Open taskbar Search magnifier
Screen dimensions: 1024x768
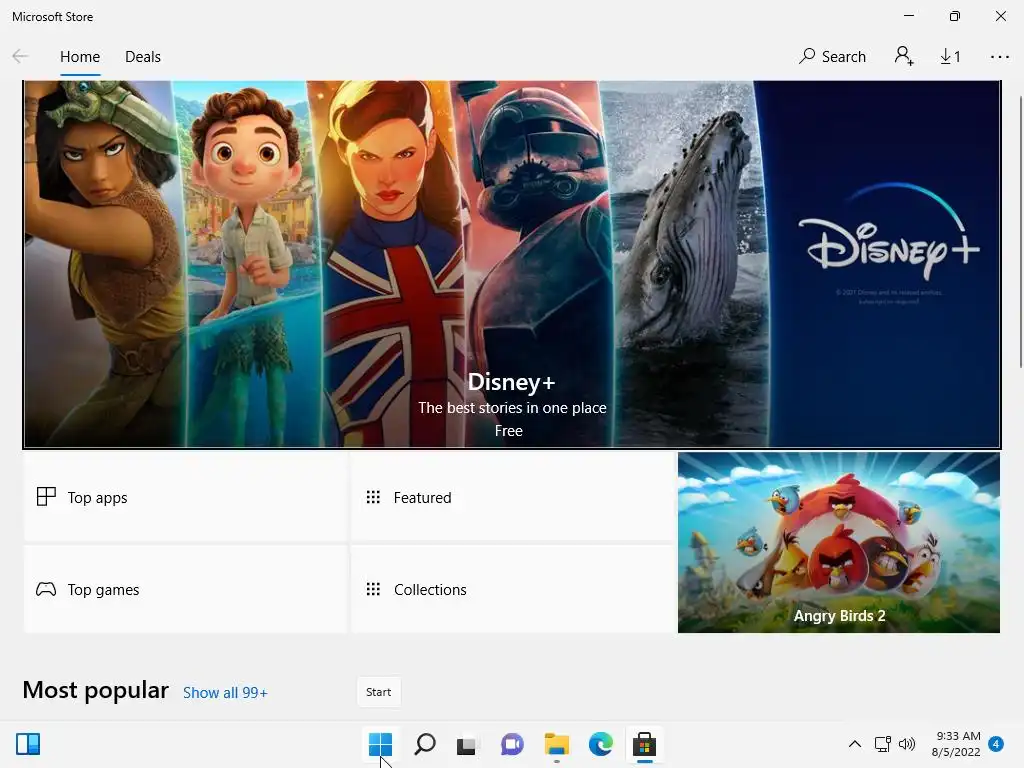pos(424,744)
